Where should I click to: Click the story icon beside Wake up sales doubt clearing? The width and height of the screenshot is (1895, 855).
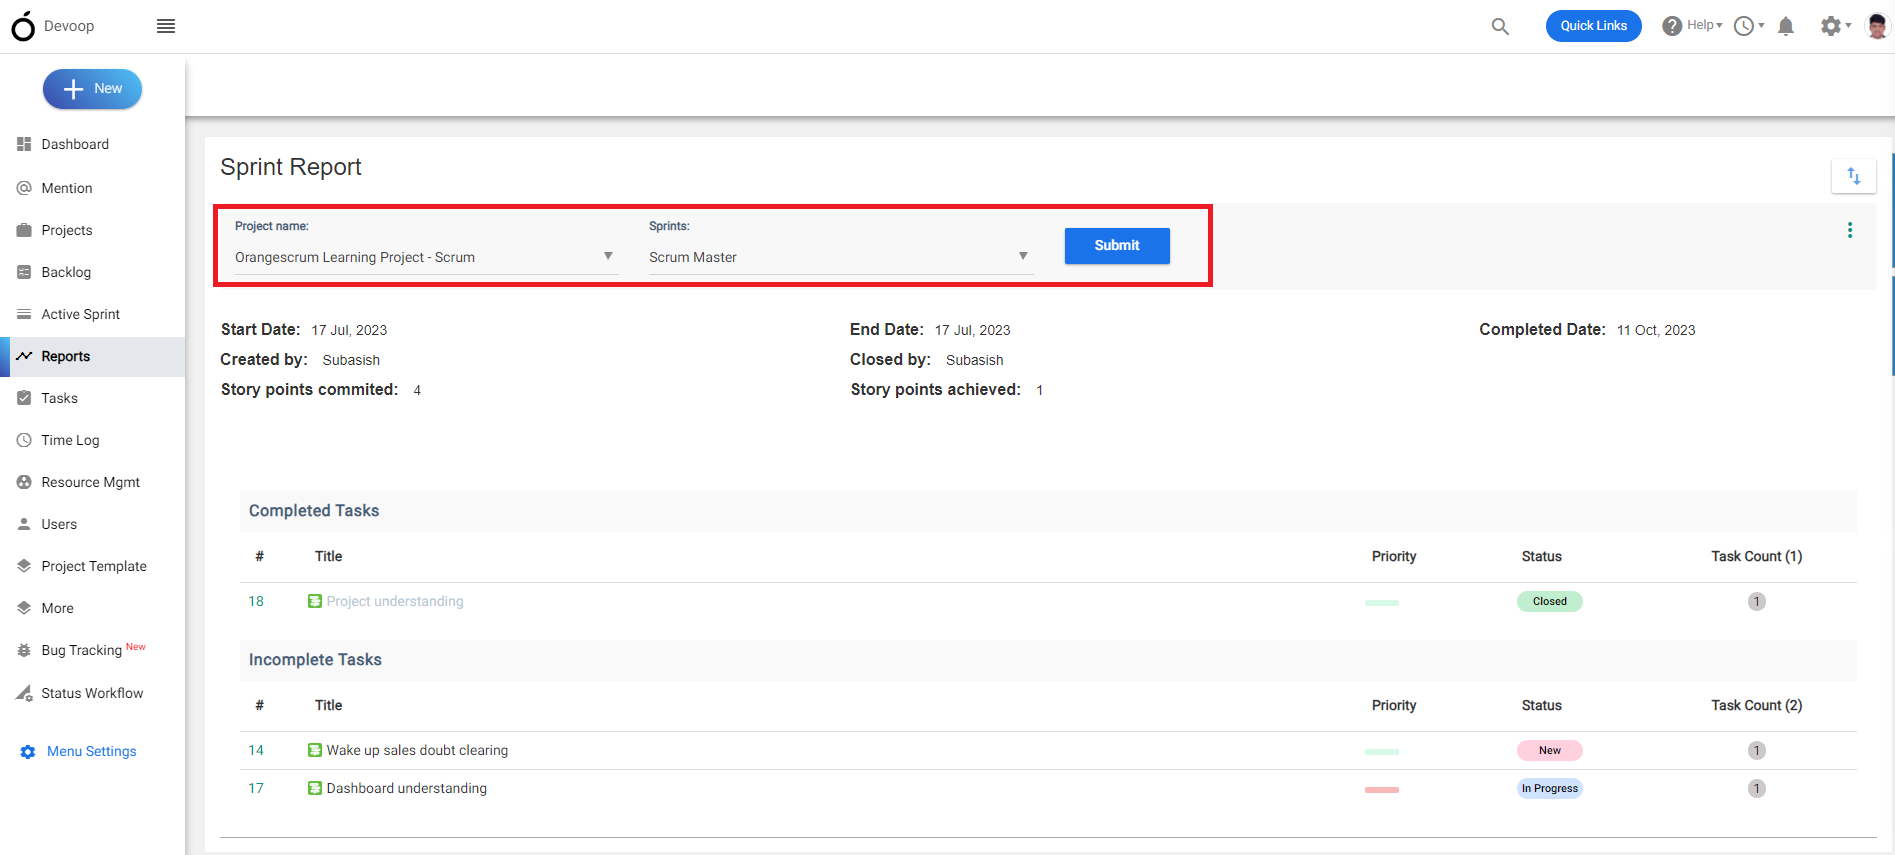click(315, 750)
